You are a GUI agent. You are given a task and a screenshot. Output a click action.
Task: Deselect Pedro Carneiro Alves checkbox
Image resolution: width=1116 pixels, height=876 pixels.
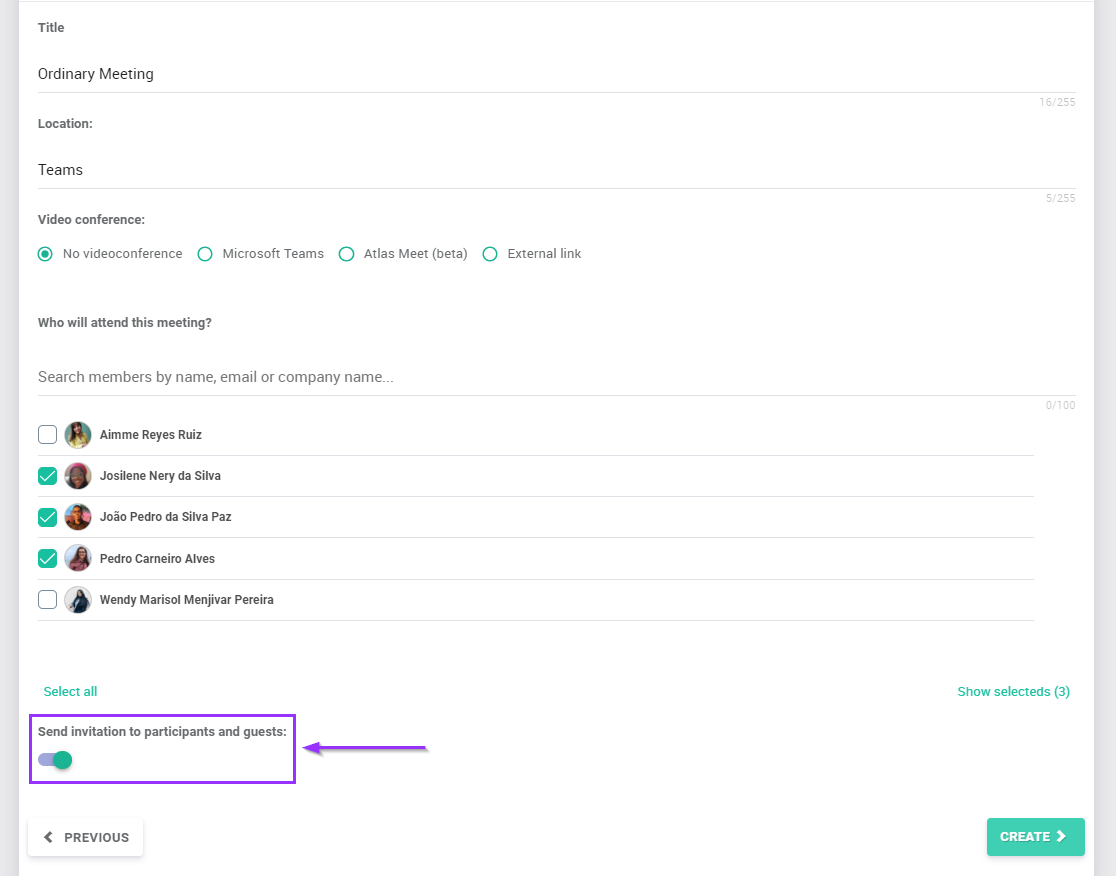click(48, 559)
